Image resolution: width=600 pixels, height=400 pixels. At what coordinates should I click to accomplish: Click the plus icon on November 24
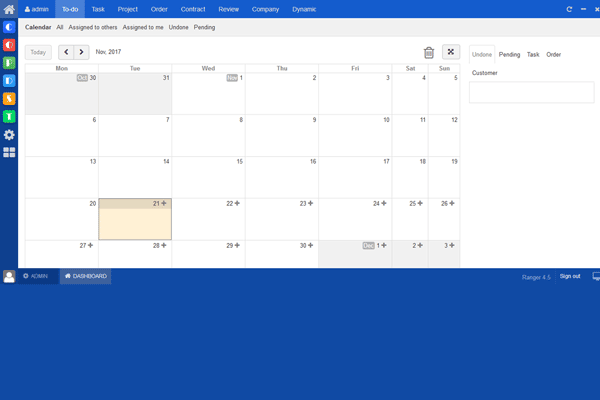[x=383, y=203]
